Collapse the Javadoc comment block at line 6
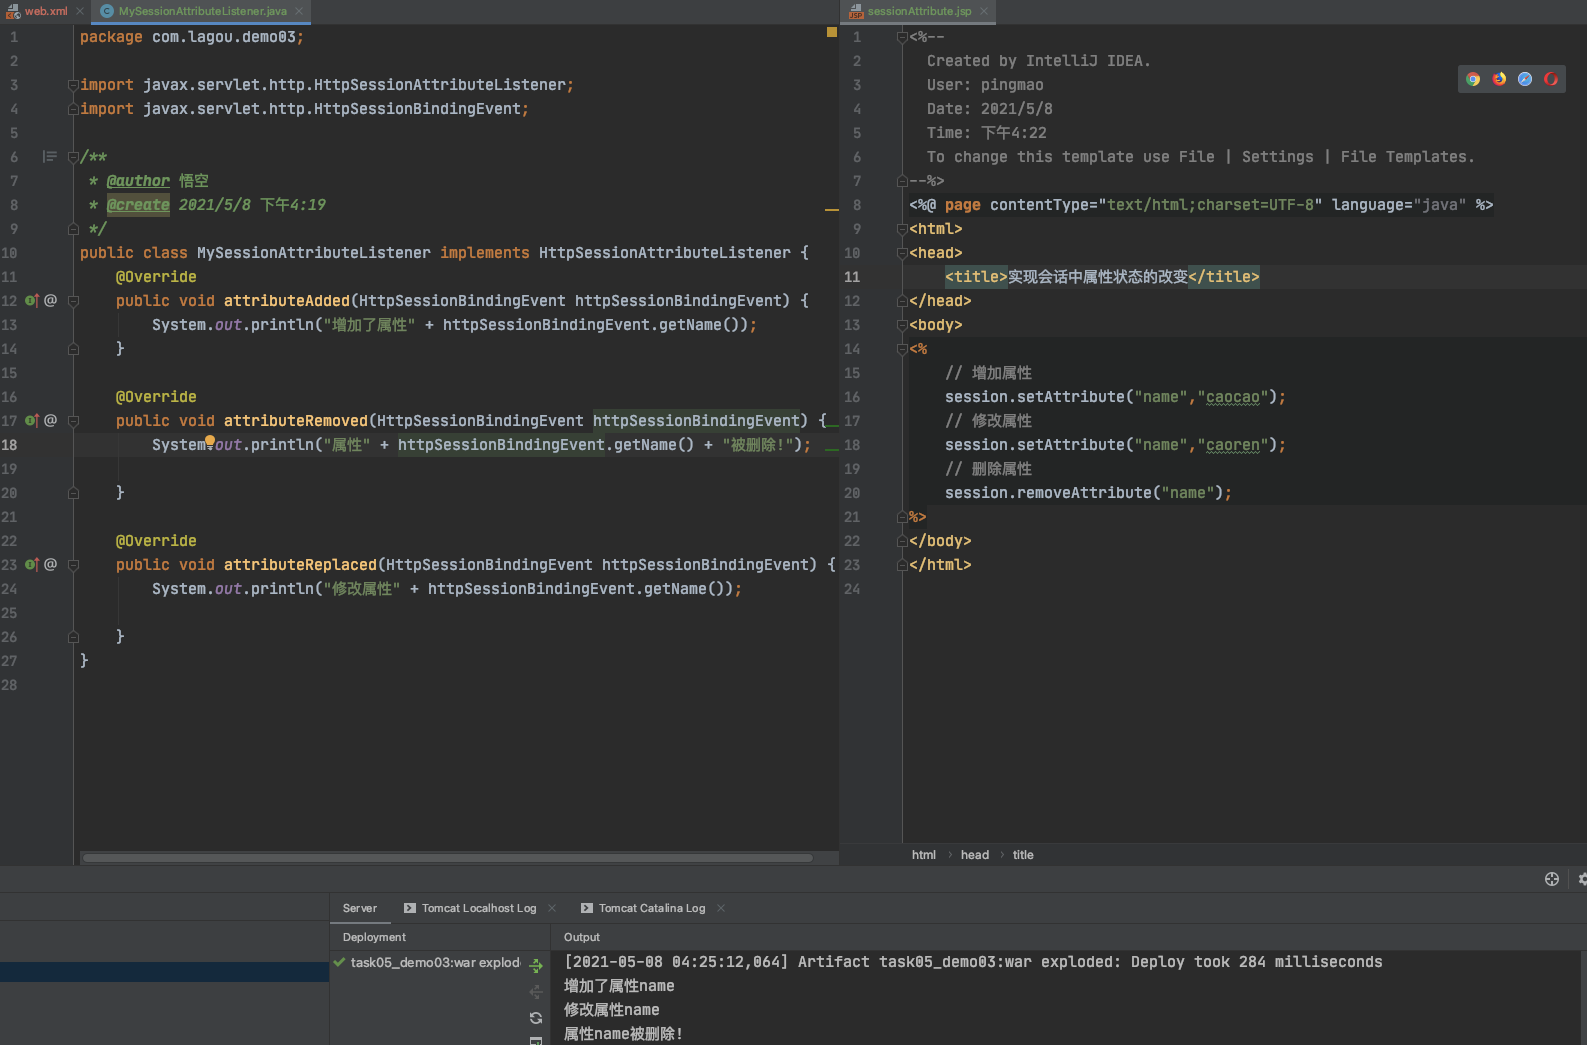The image size is (1587, 1045). pos(73,157)
